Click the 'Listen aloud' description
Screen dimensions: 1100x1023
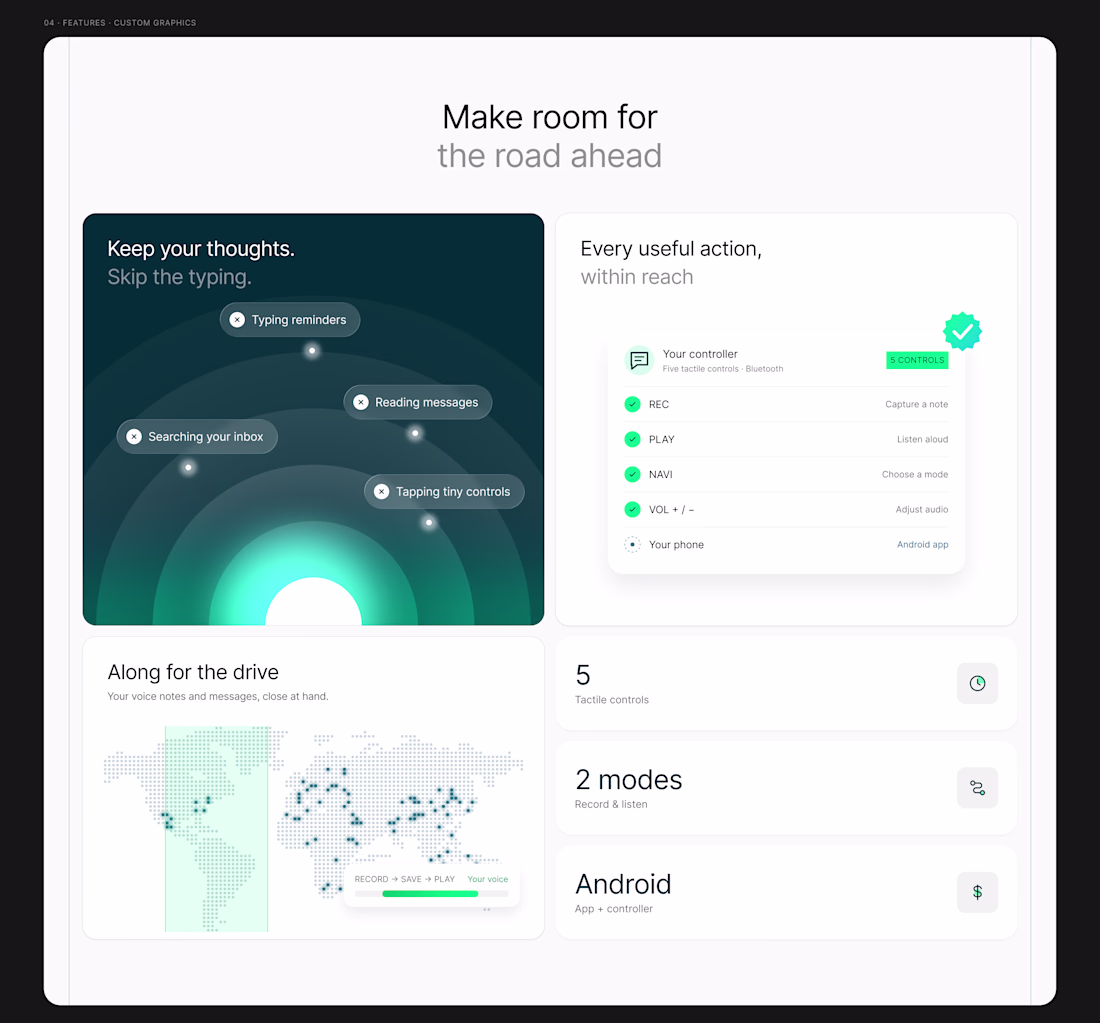click(923, 439)
